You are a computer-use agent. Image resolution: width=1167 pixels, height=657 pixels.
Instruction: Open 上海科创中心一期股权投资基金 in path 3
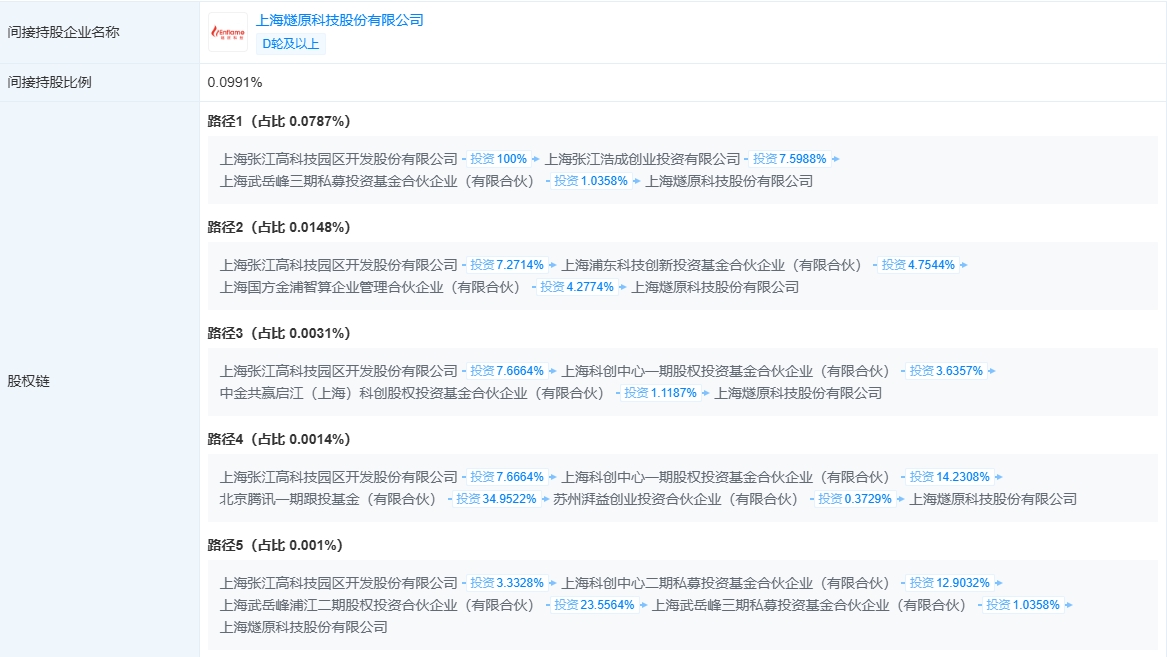726,371
